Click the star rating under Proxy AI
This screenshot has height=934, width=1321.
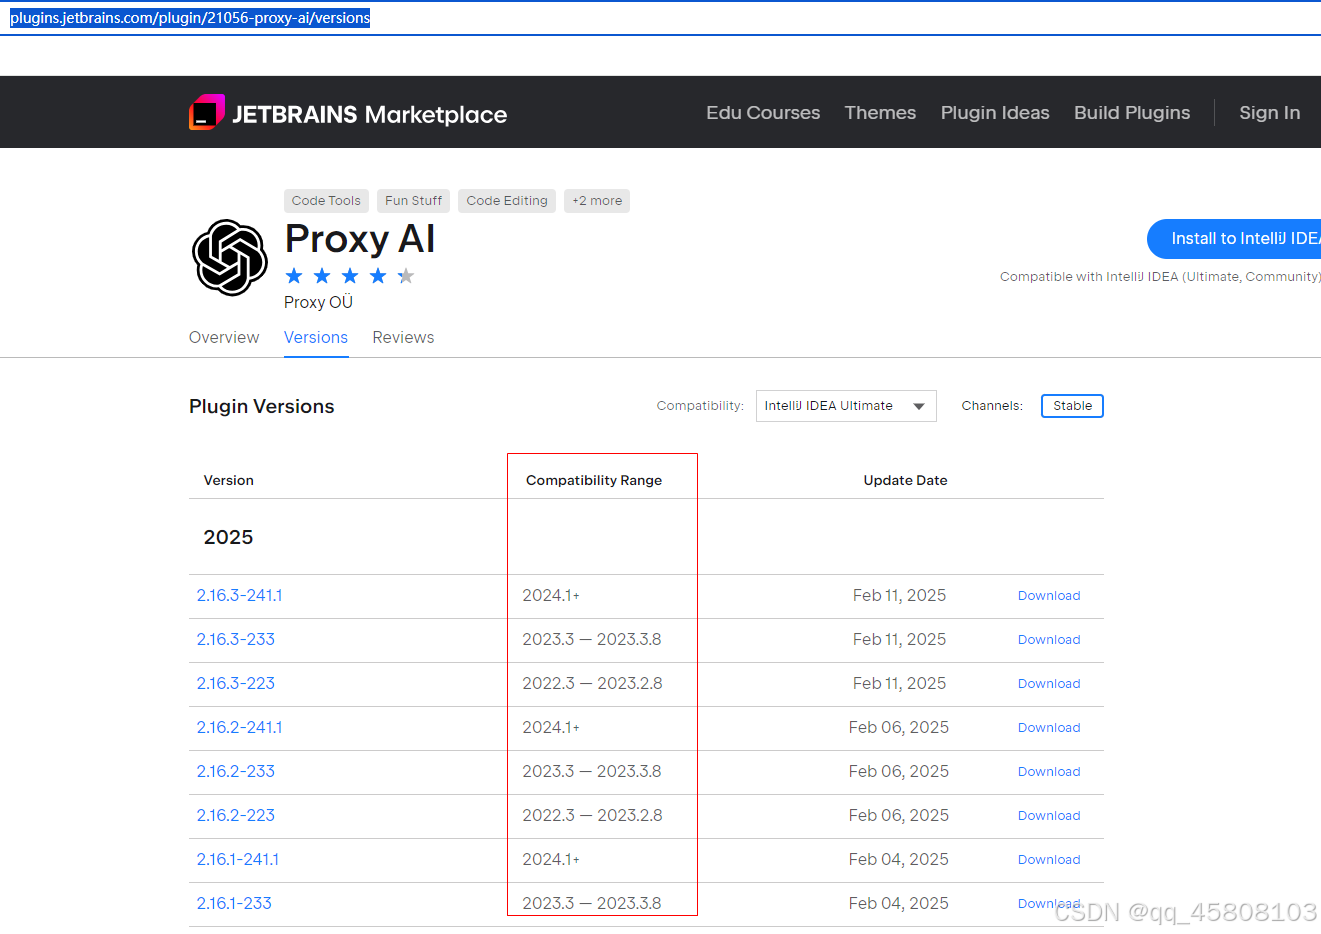click(x=349, y=276)
